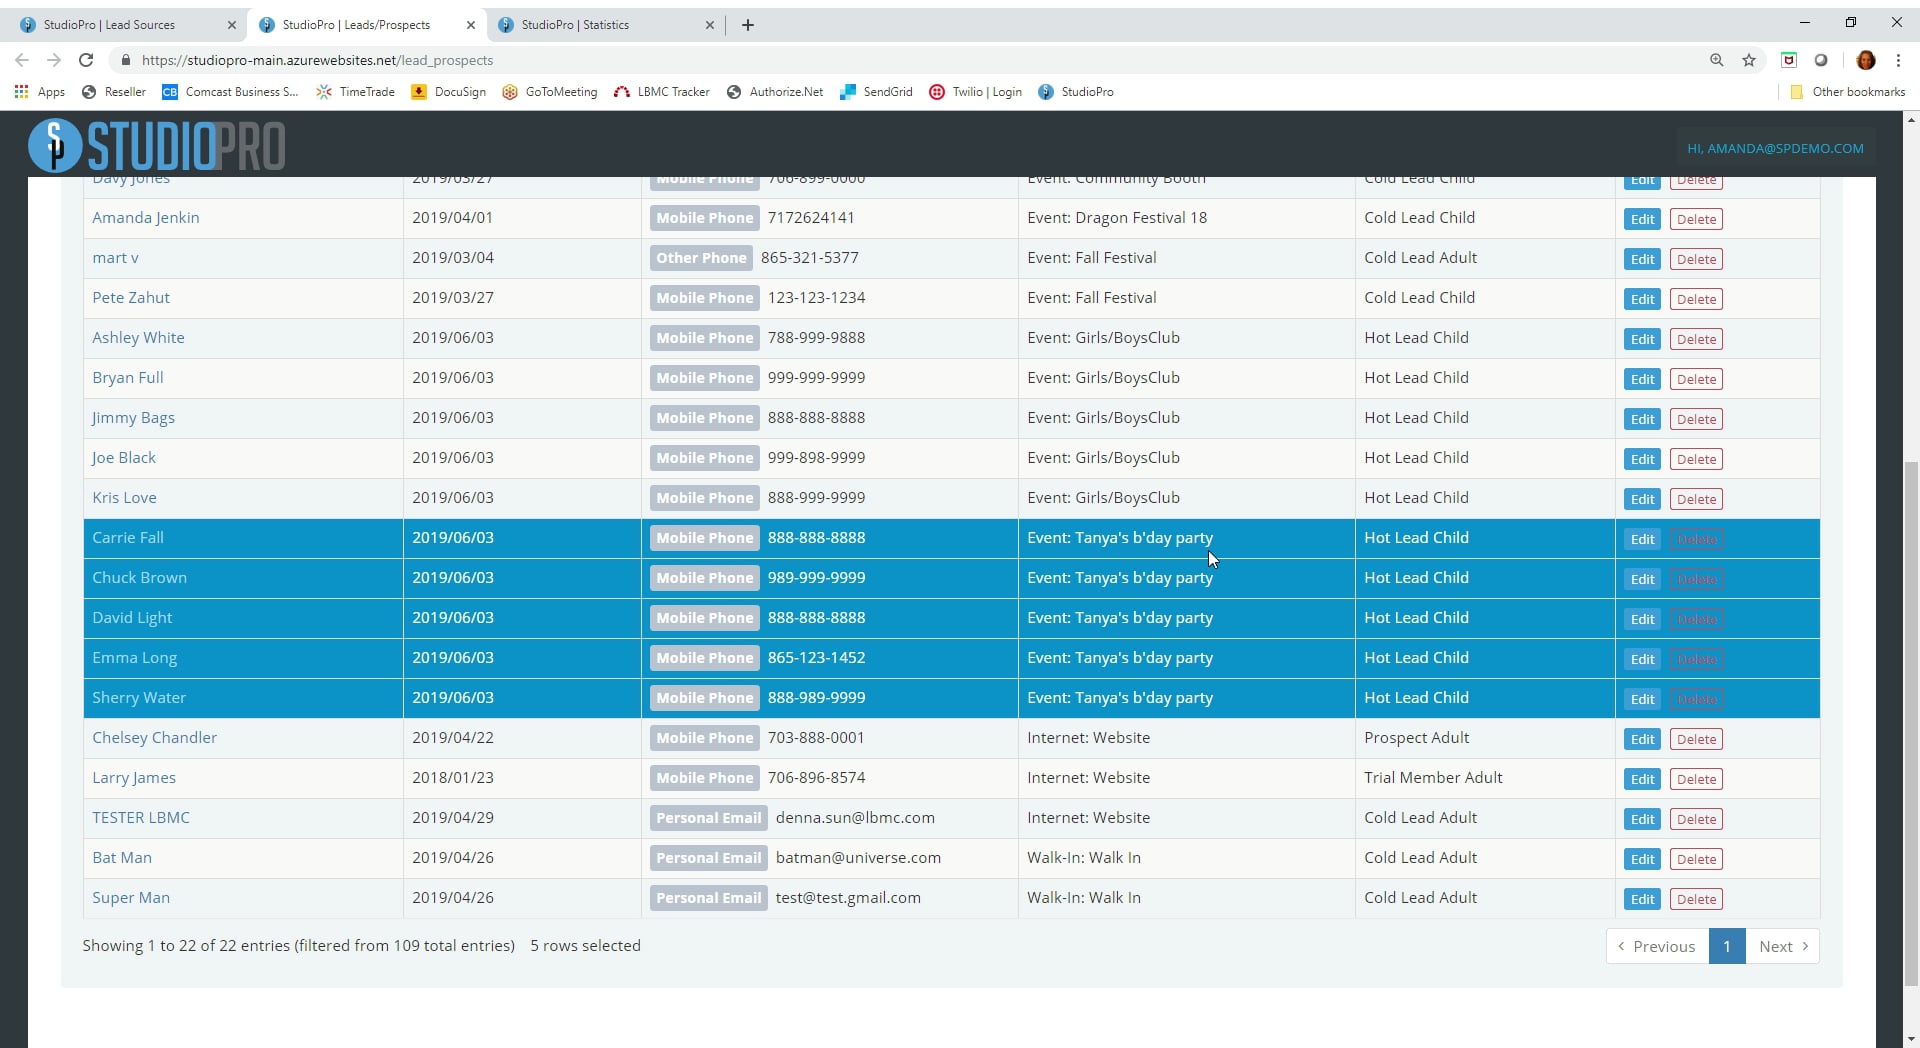Bookmark this page with the star icon
The width and height of the screenshot is (1920, 1048).
(x=1749, y=60)
